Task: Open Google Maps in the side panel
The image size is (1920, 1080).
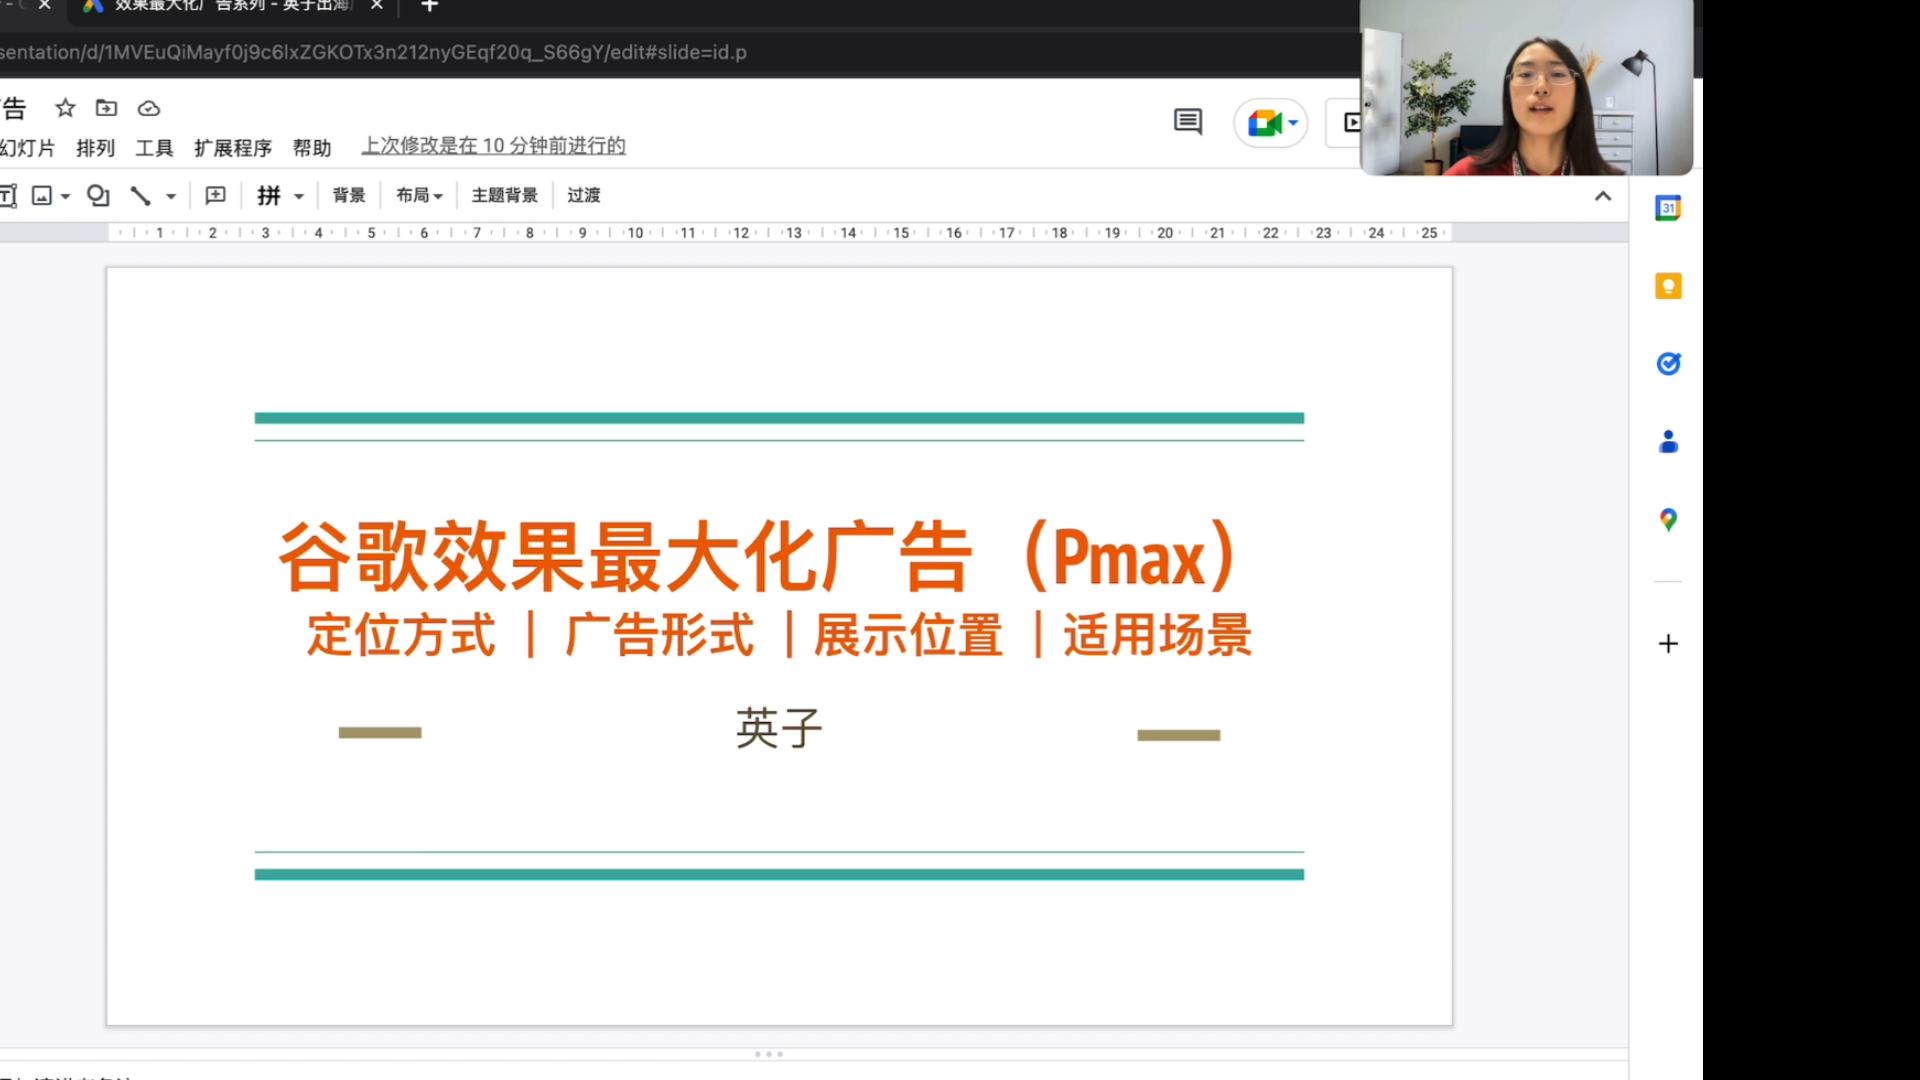Action: (1668, 520)
